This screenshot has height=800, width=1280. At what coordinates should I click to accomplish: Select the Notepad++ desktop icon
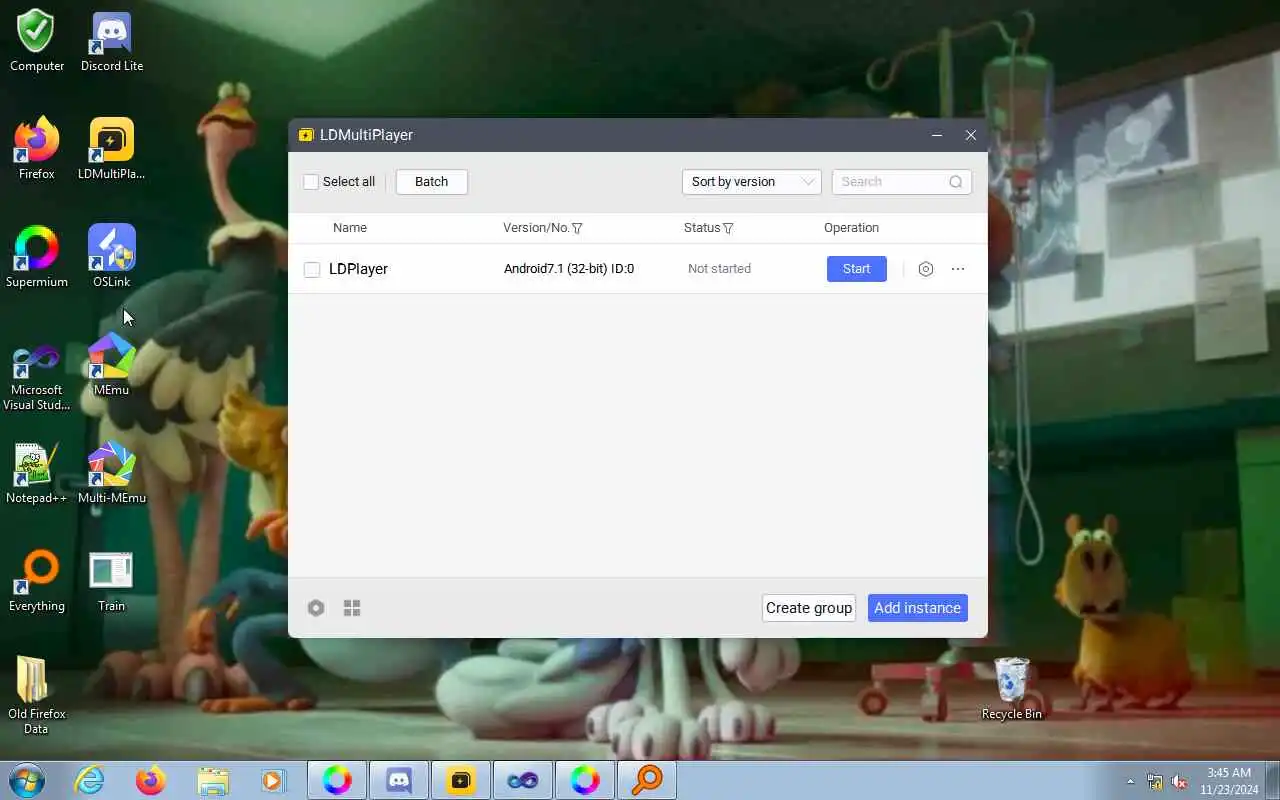pos(37,473)
